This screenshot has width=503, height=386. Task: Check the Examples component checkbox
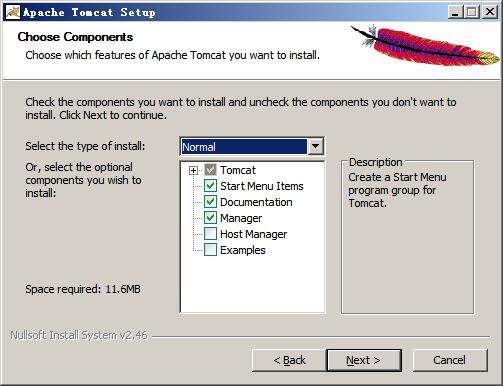pyautogui.click(x=210, y=250)
